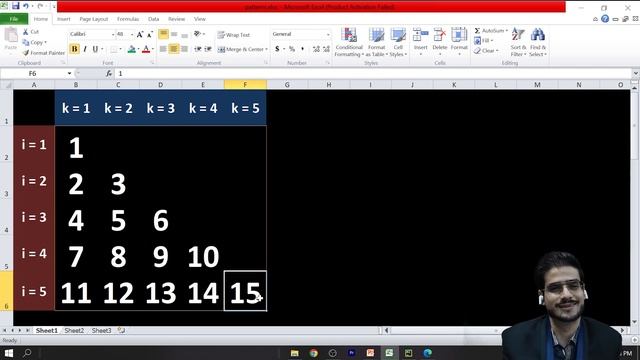Click in the formula bar input

(373, 73)
